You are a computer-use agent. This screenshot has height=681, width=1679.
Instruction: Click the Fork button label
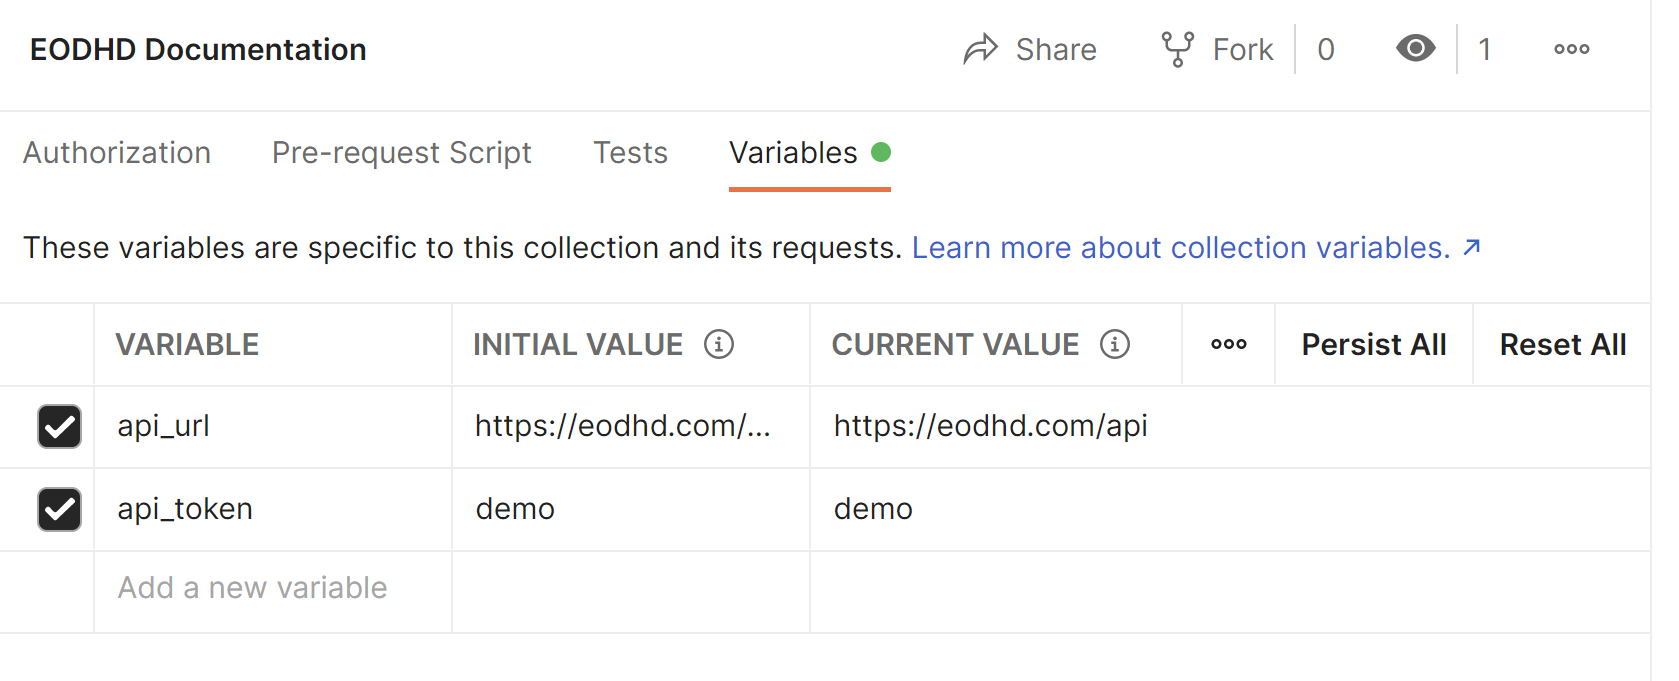pyautogui.click(x=1243, y=49)
